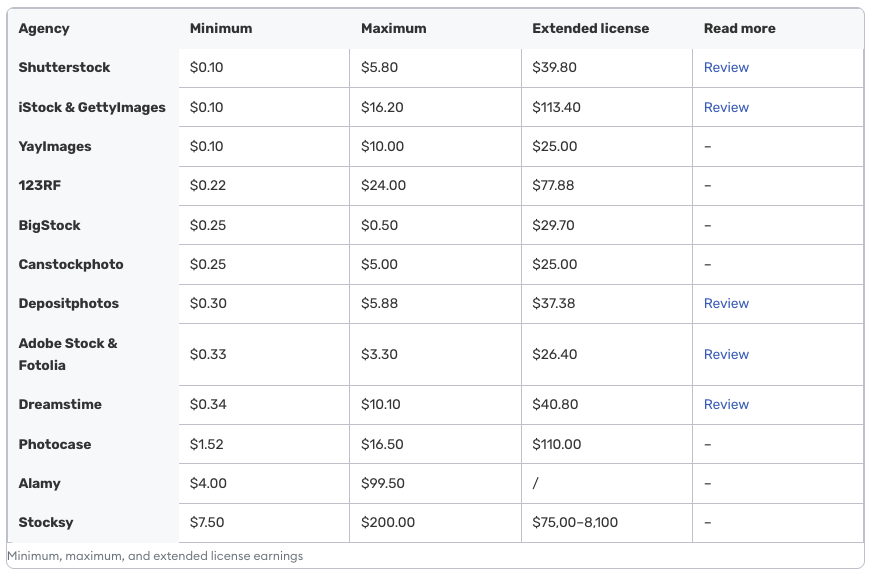Click the $110.00 extended license value
872x578 pixels.
[557, 444]
